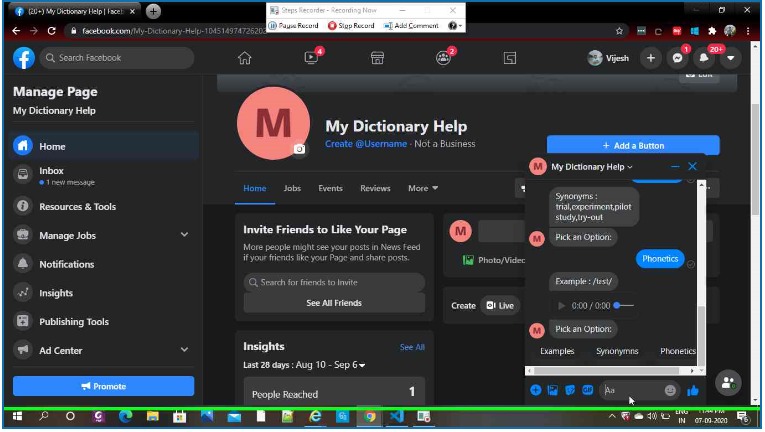Open the chat sticker icon
765x432 pixels.
[570, 391]
